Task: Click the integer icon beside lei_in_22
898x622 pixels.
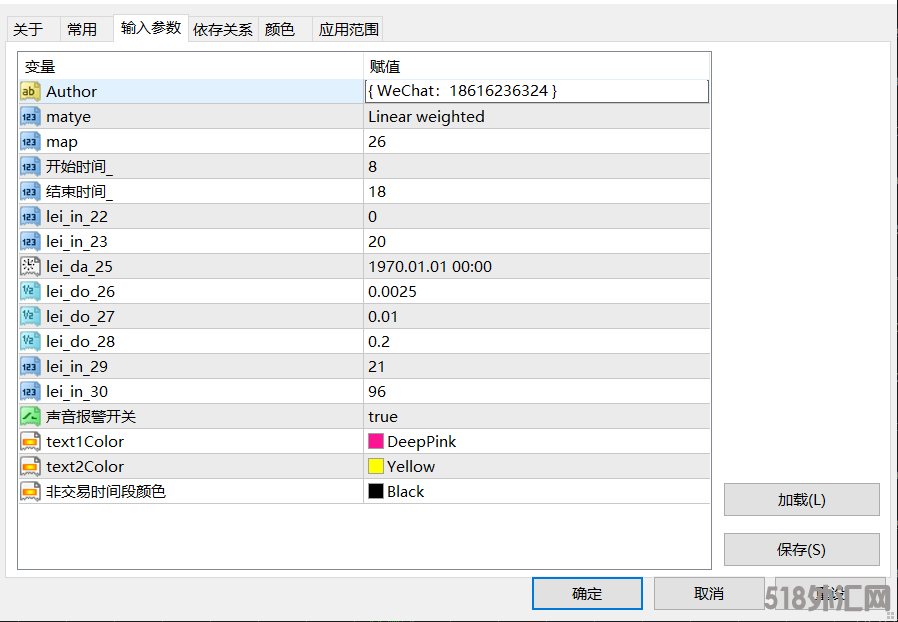Action: 30,216
